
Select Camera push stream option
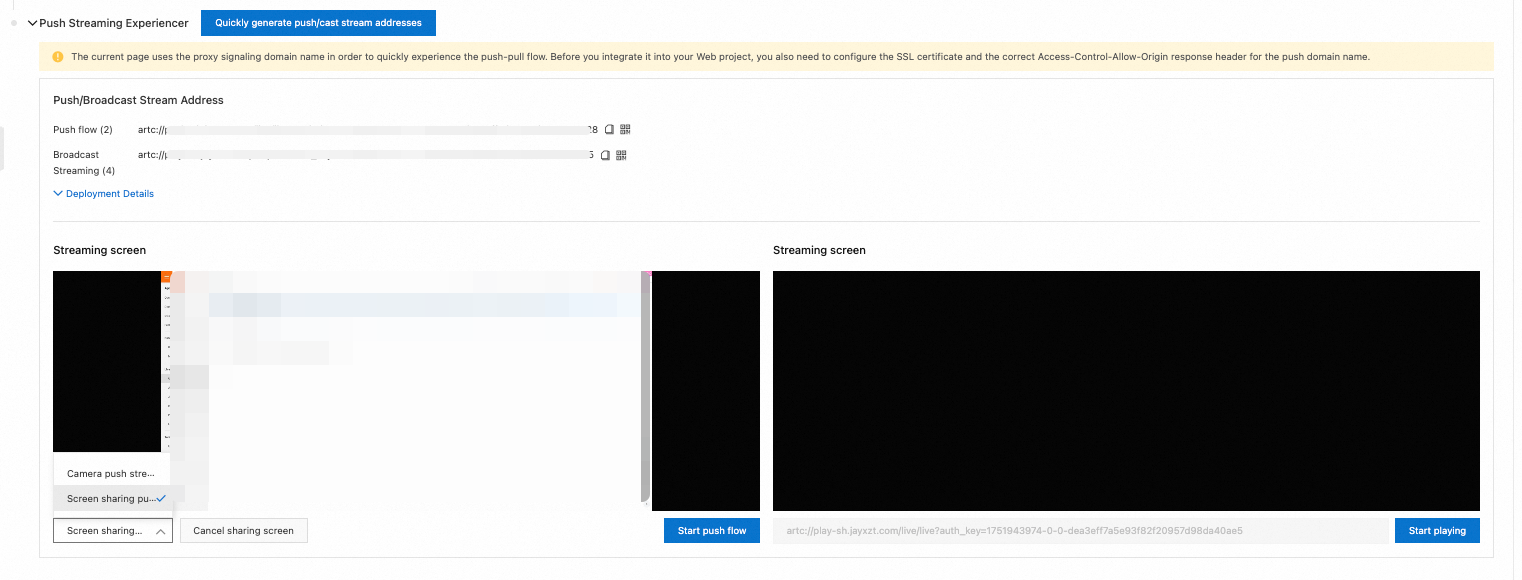click(x=111, y=473)
